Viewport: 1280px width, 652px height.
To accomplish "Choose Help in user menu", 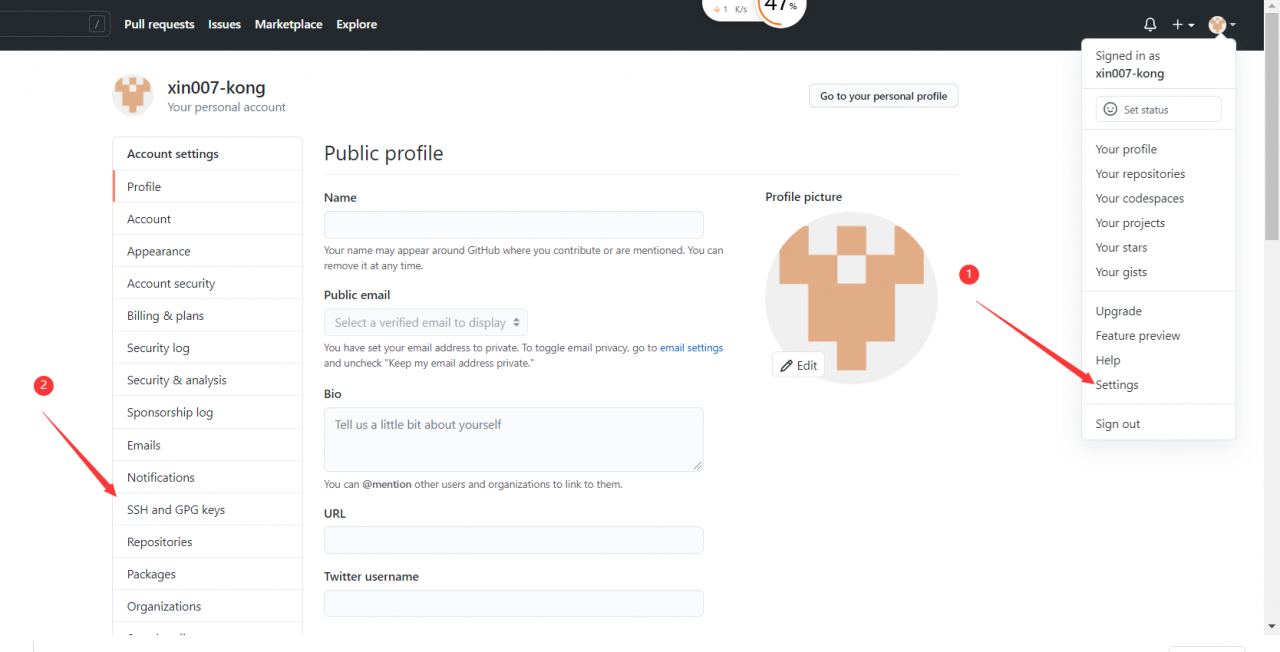I will coord(1158,360).
